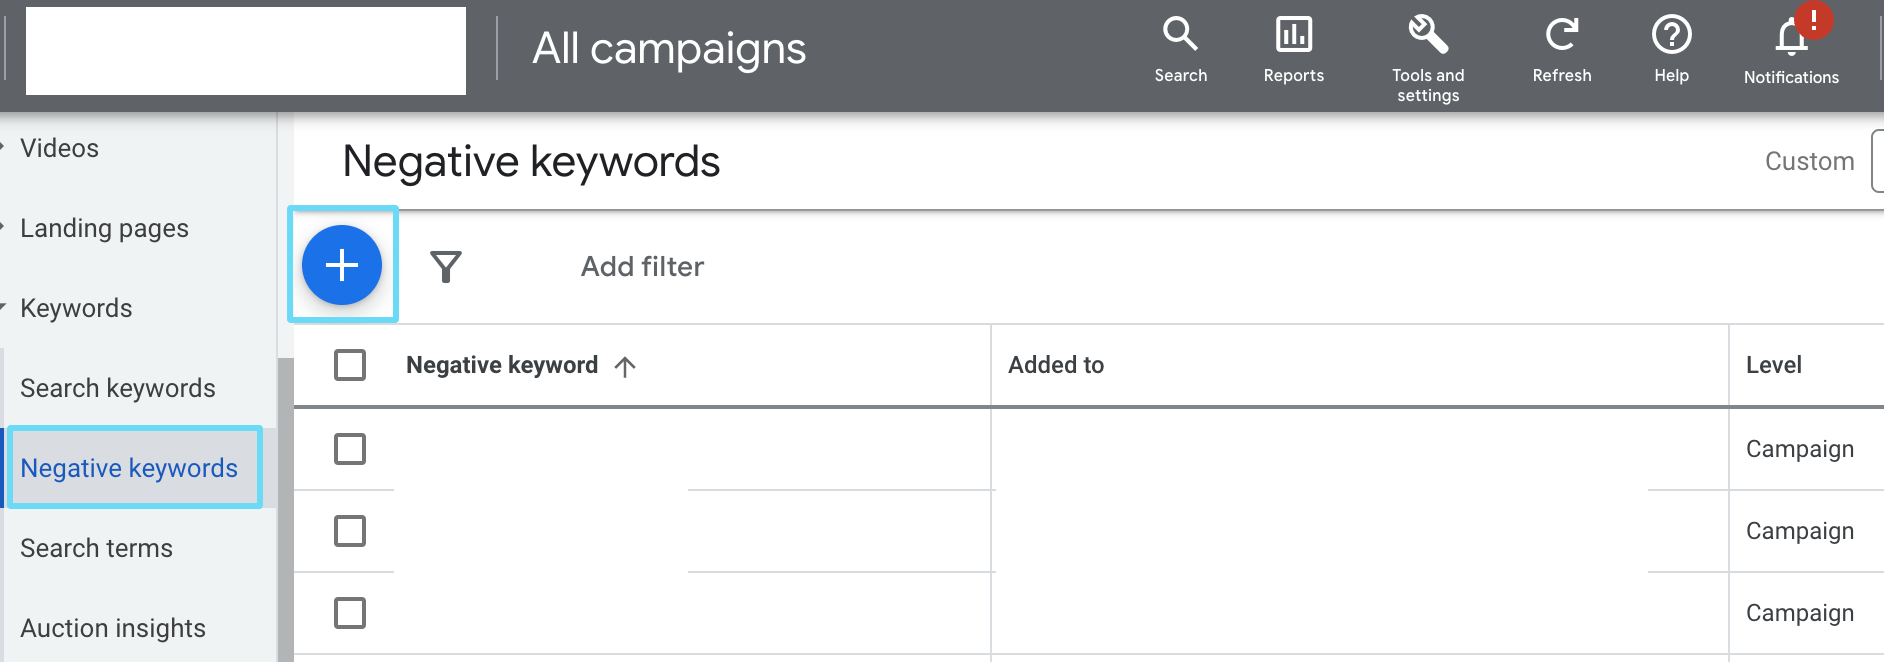Viewport: 1884px width, 662px height.
Task: Check the second row's checkbox
Action: [x=350, y=531]
